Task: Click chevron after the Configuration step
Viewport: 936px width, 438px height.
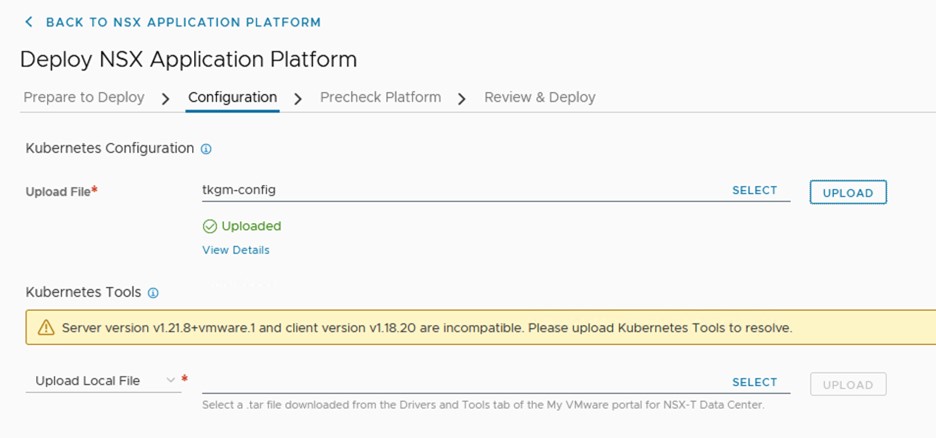Action: coord(298,99)
